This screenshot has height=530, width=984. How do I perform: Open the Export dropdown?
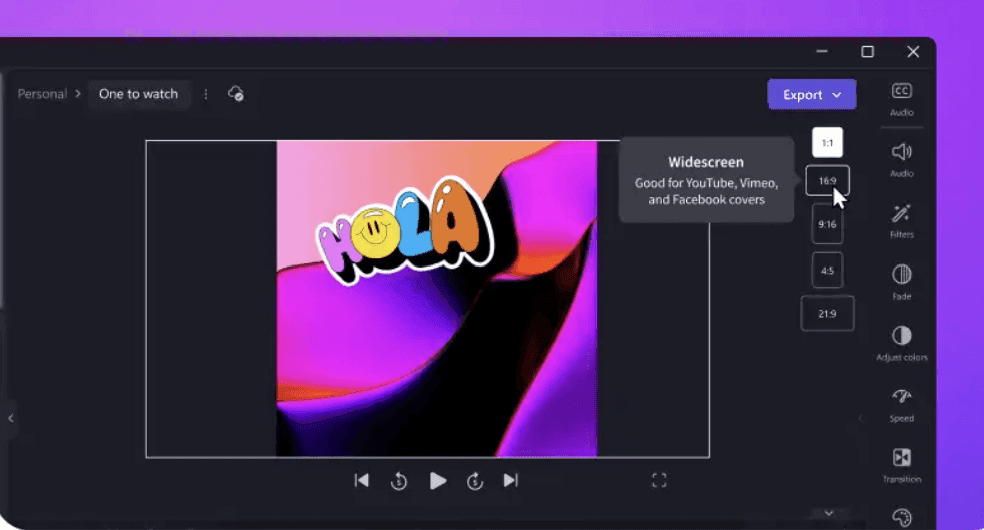click(x=811, y=94)
